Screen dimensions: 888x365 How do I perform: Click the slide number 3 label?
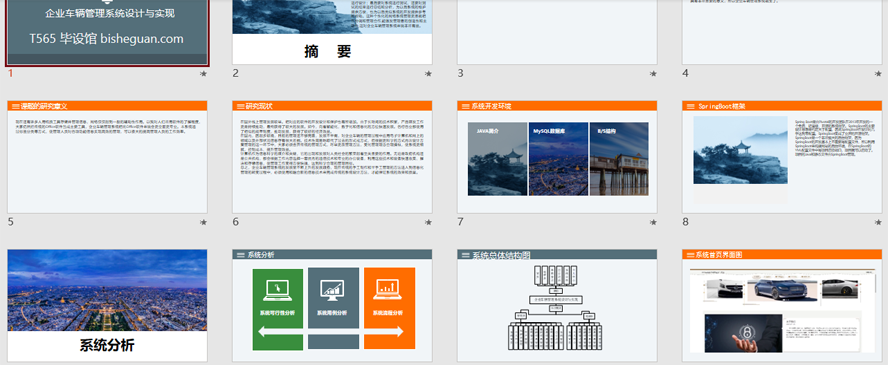click(460, 73)
